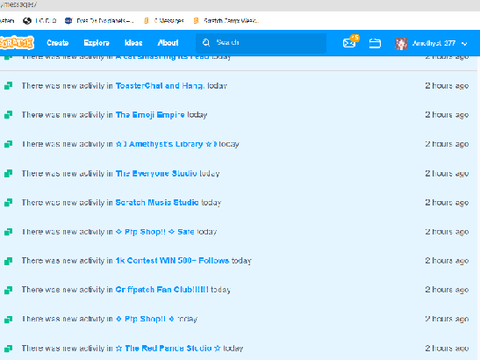Image resolution: width=480 pixels, height=360 pixels.
Task: Open Griffpatch Fan Club studio link
Action: click(x=162, y=290)
